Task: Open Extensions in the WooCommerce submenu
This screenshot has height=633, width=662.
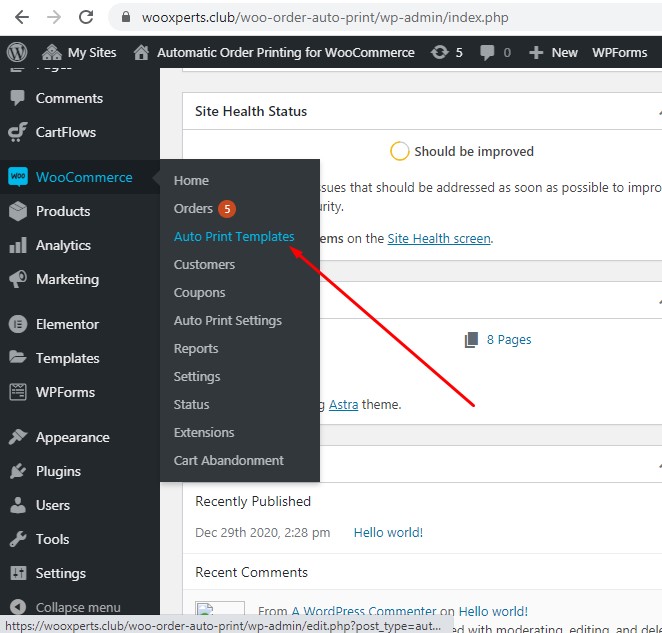Action: tap(204, 432)
